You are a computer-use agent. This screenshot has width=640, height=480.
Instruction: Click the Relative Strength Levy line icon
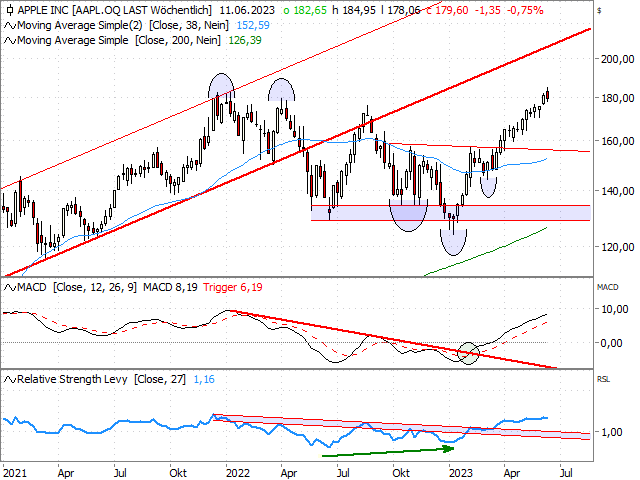point(10,380)
